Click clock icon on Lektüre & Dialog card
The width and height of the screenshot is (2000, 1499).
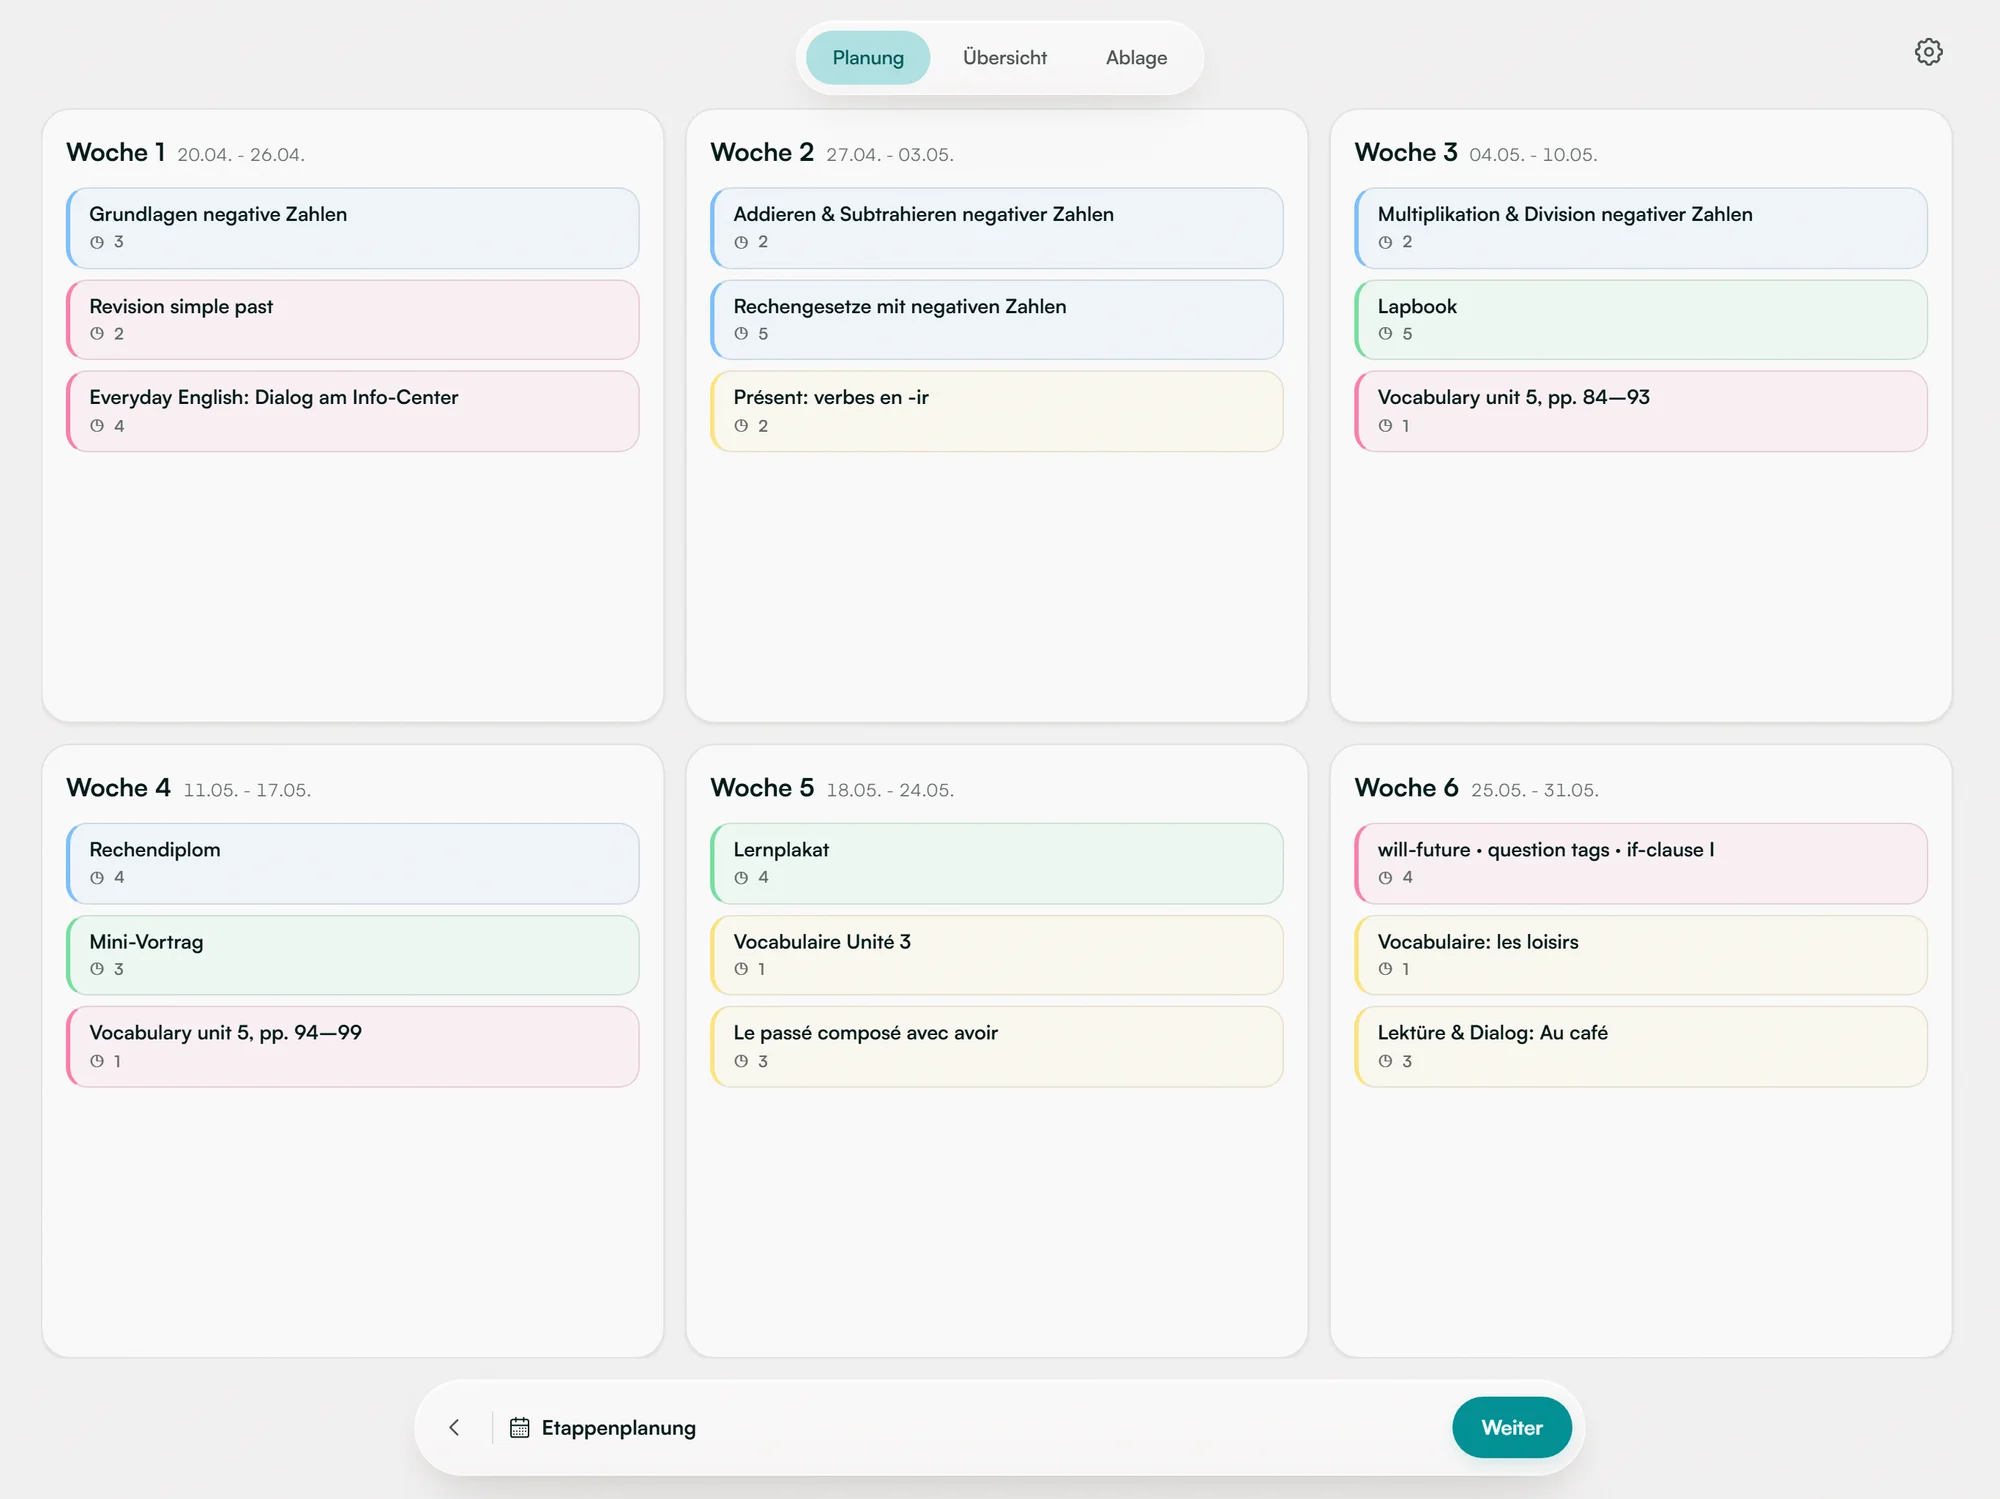click(1385, 1061)
